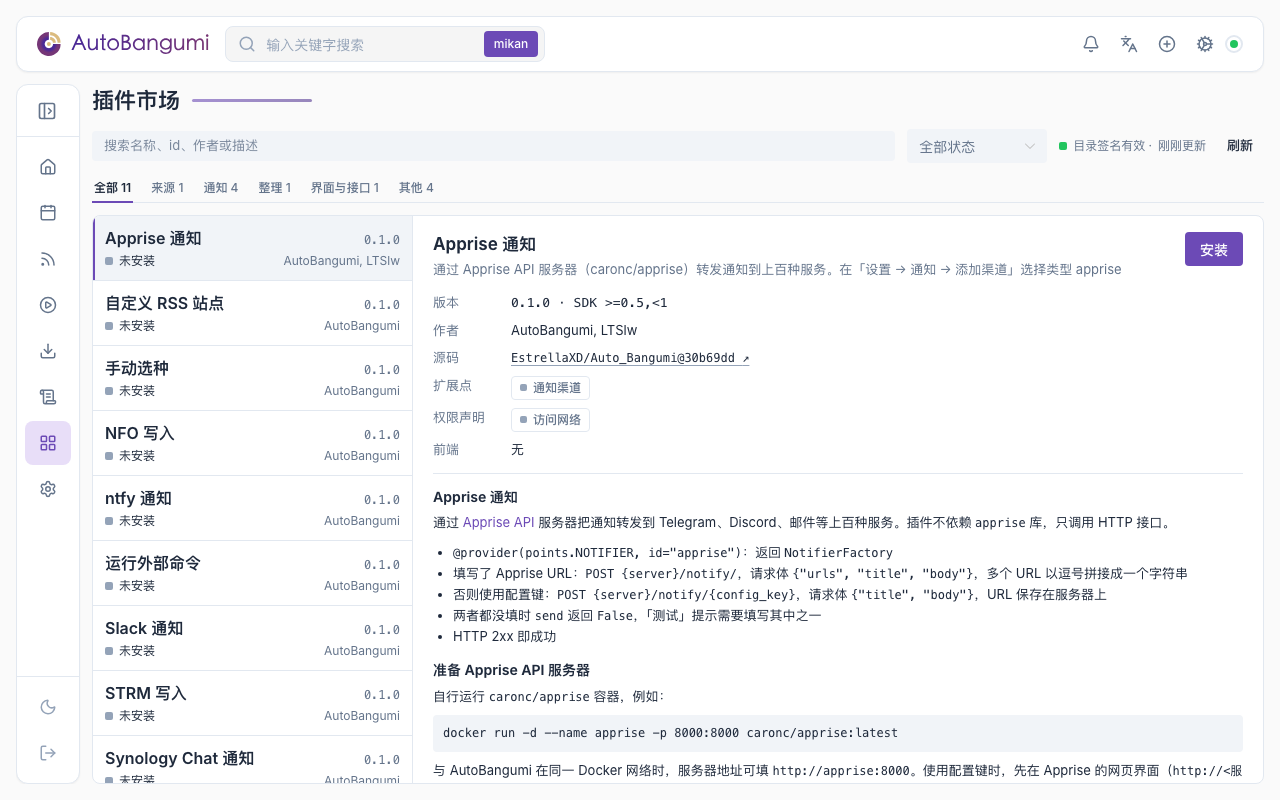Image resolution: width=1280 pixels, height=800 pixels.
Task: Click the 刷新 refresh button
Action: click(x=1240, y=146)
